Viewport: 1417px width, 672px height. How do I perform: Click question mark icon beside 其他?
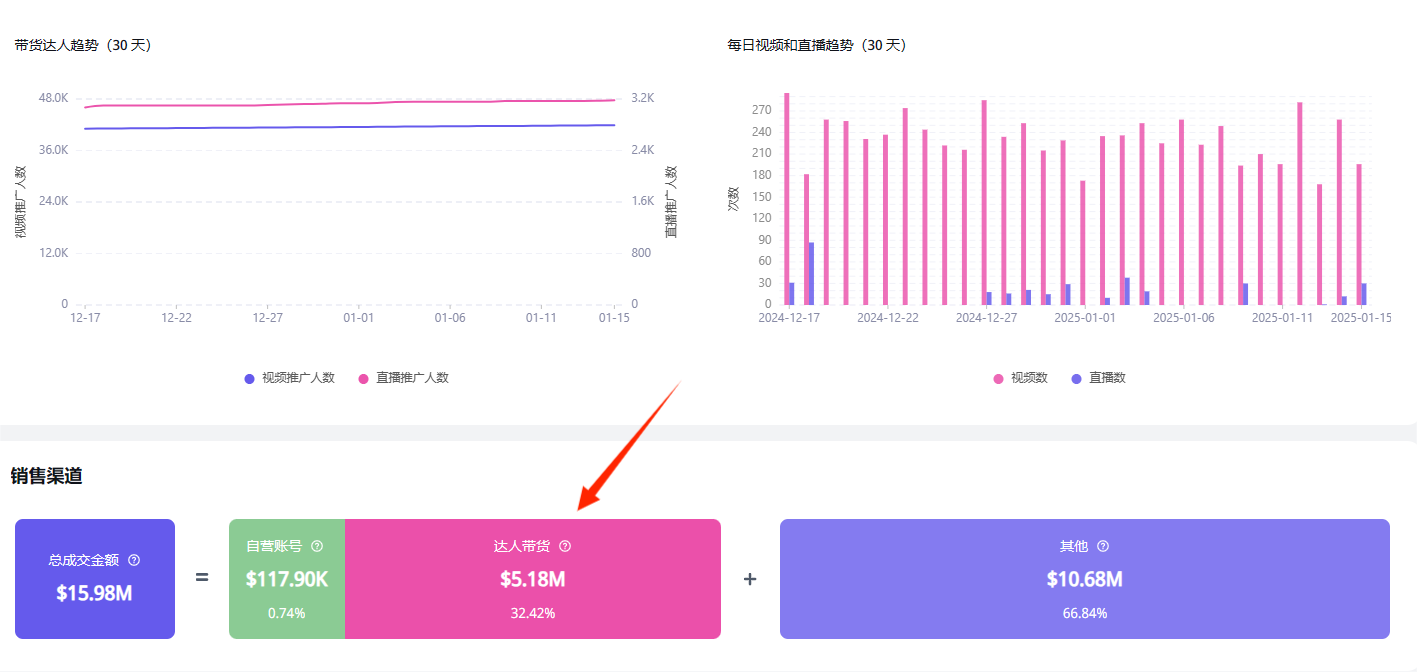[1103, 546]
